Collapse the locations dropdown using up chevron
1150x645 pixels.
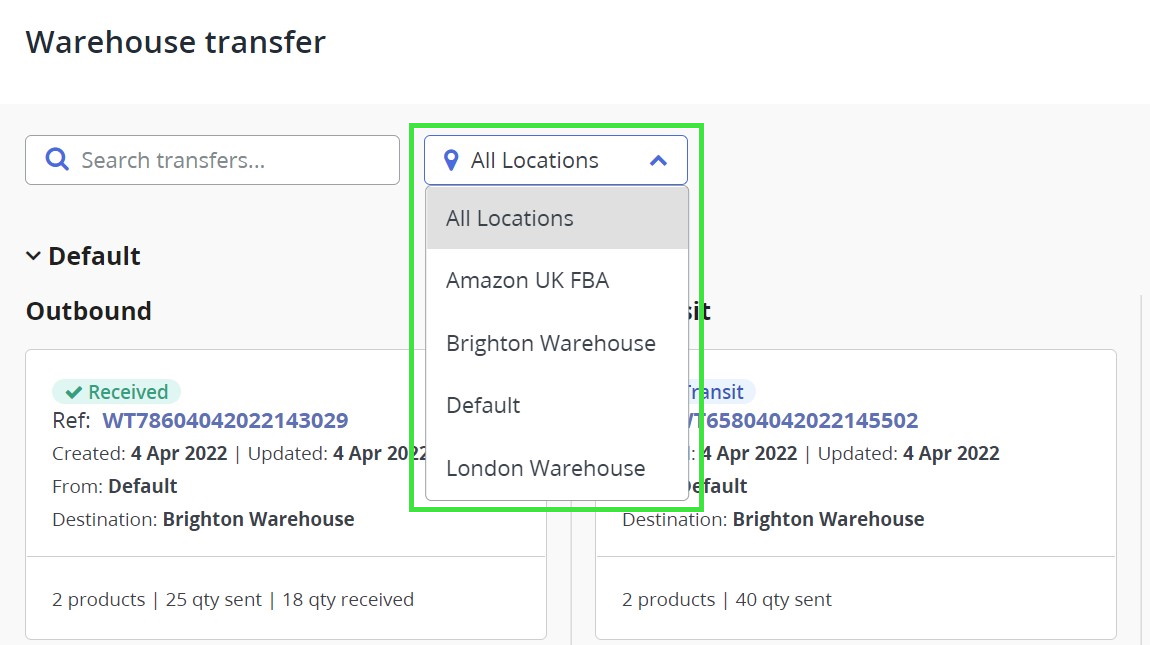coord(658,160)
